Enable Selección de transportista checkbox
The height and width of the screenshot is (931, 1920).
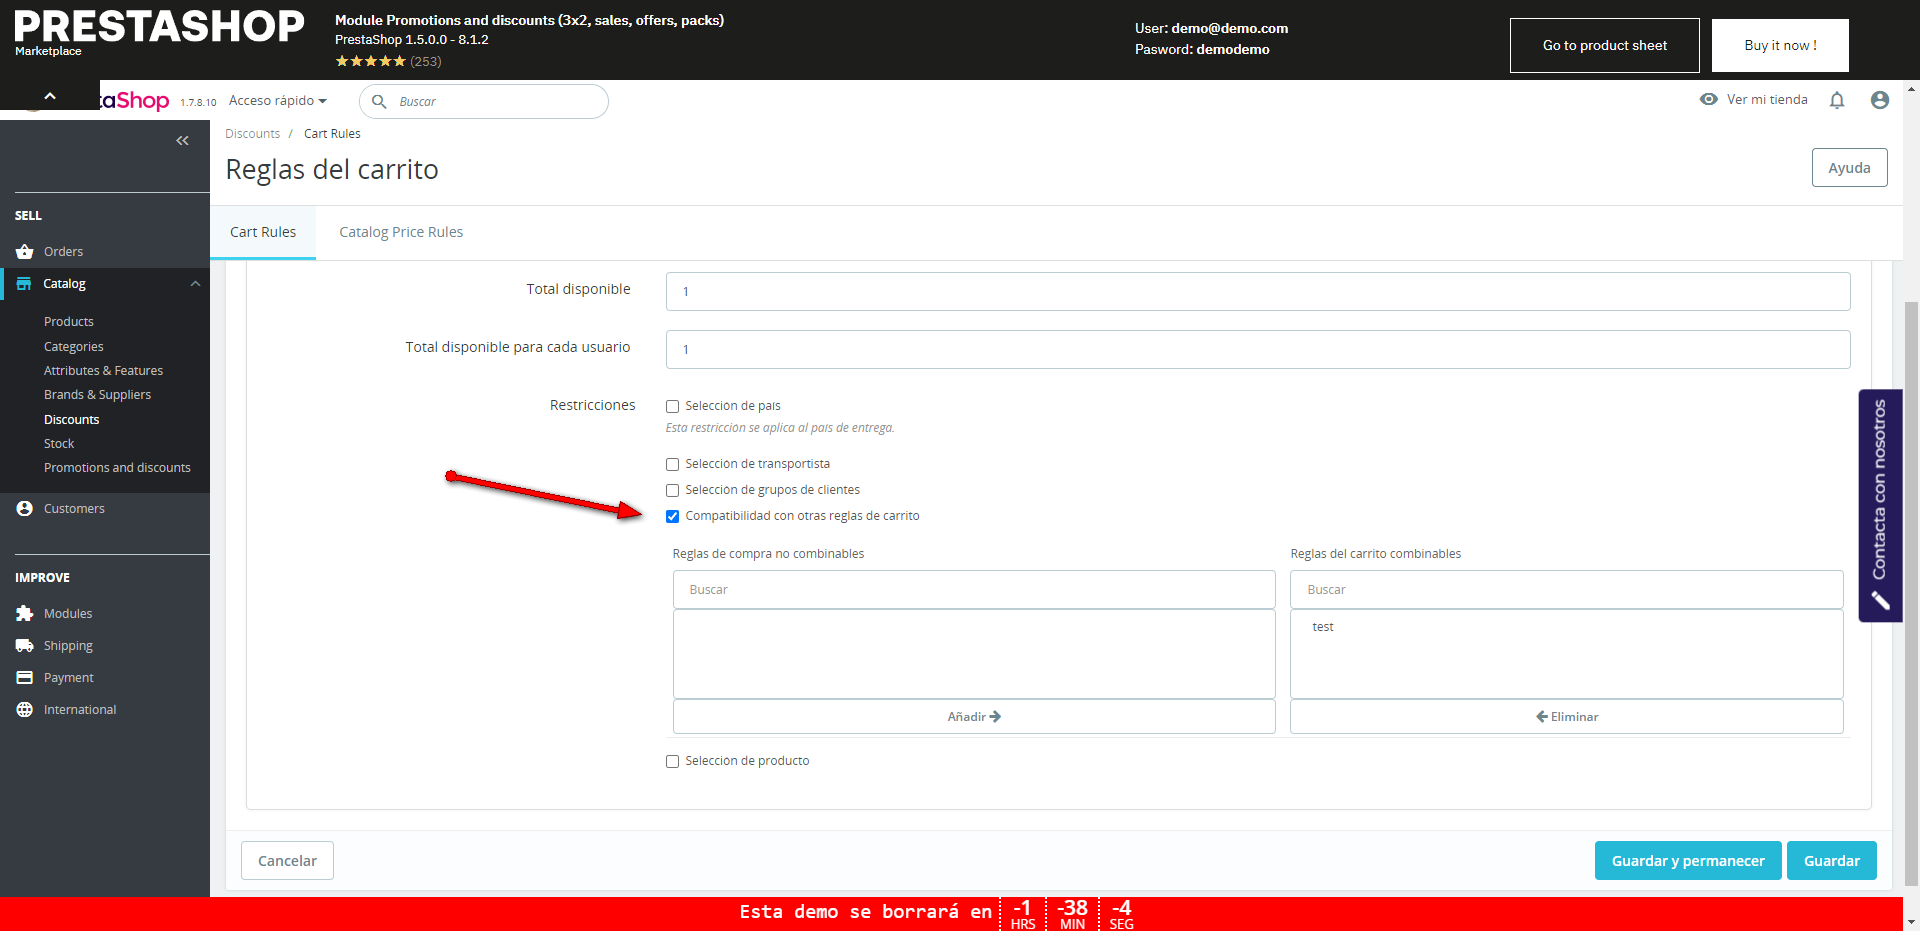672,464
